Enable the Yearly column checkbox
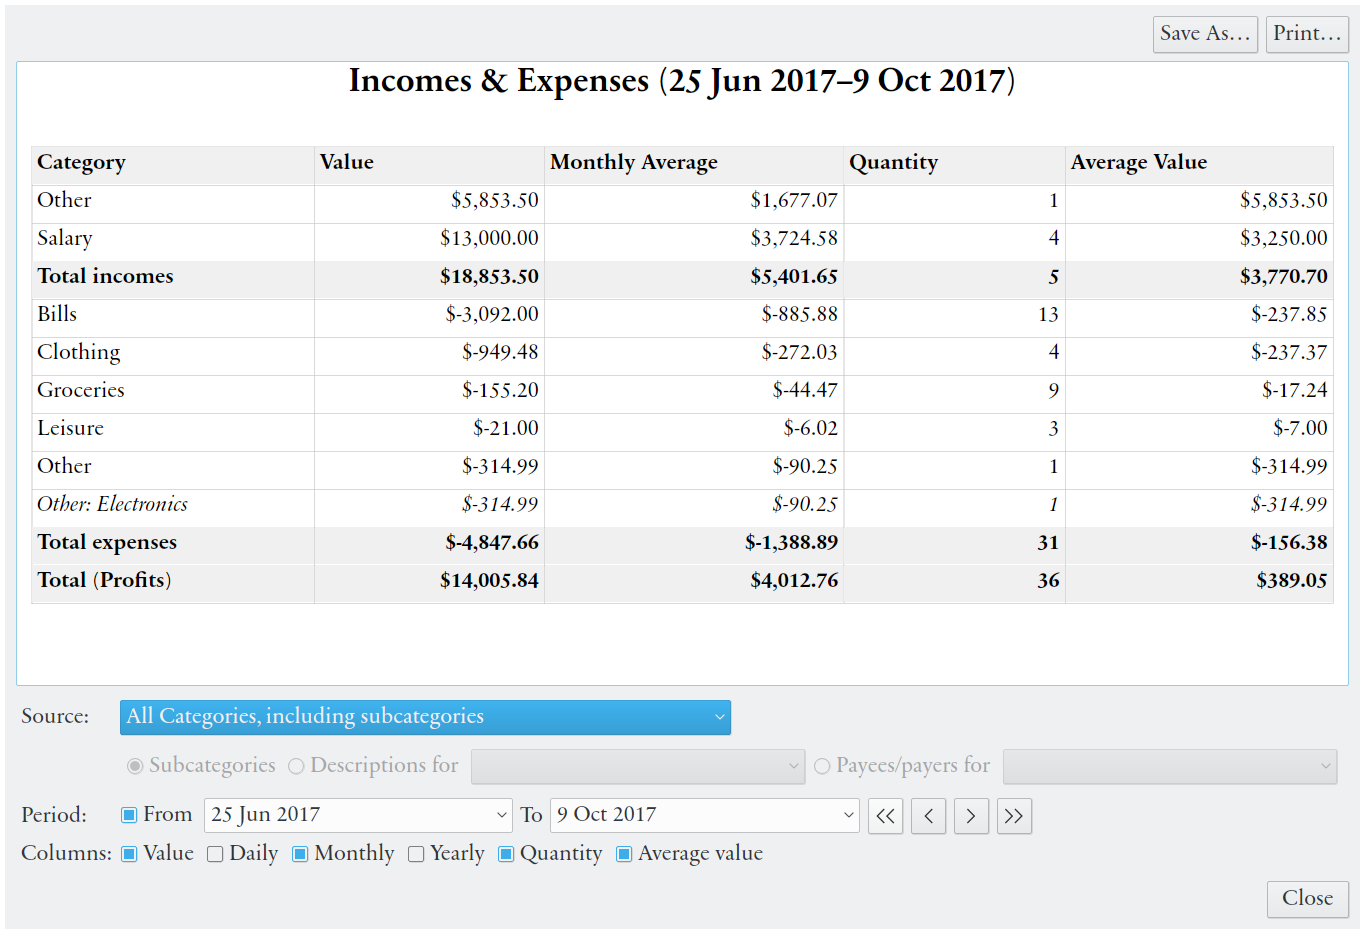1369x938 pixels. coord(416,854)
